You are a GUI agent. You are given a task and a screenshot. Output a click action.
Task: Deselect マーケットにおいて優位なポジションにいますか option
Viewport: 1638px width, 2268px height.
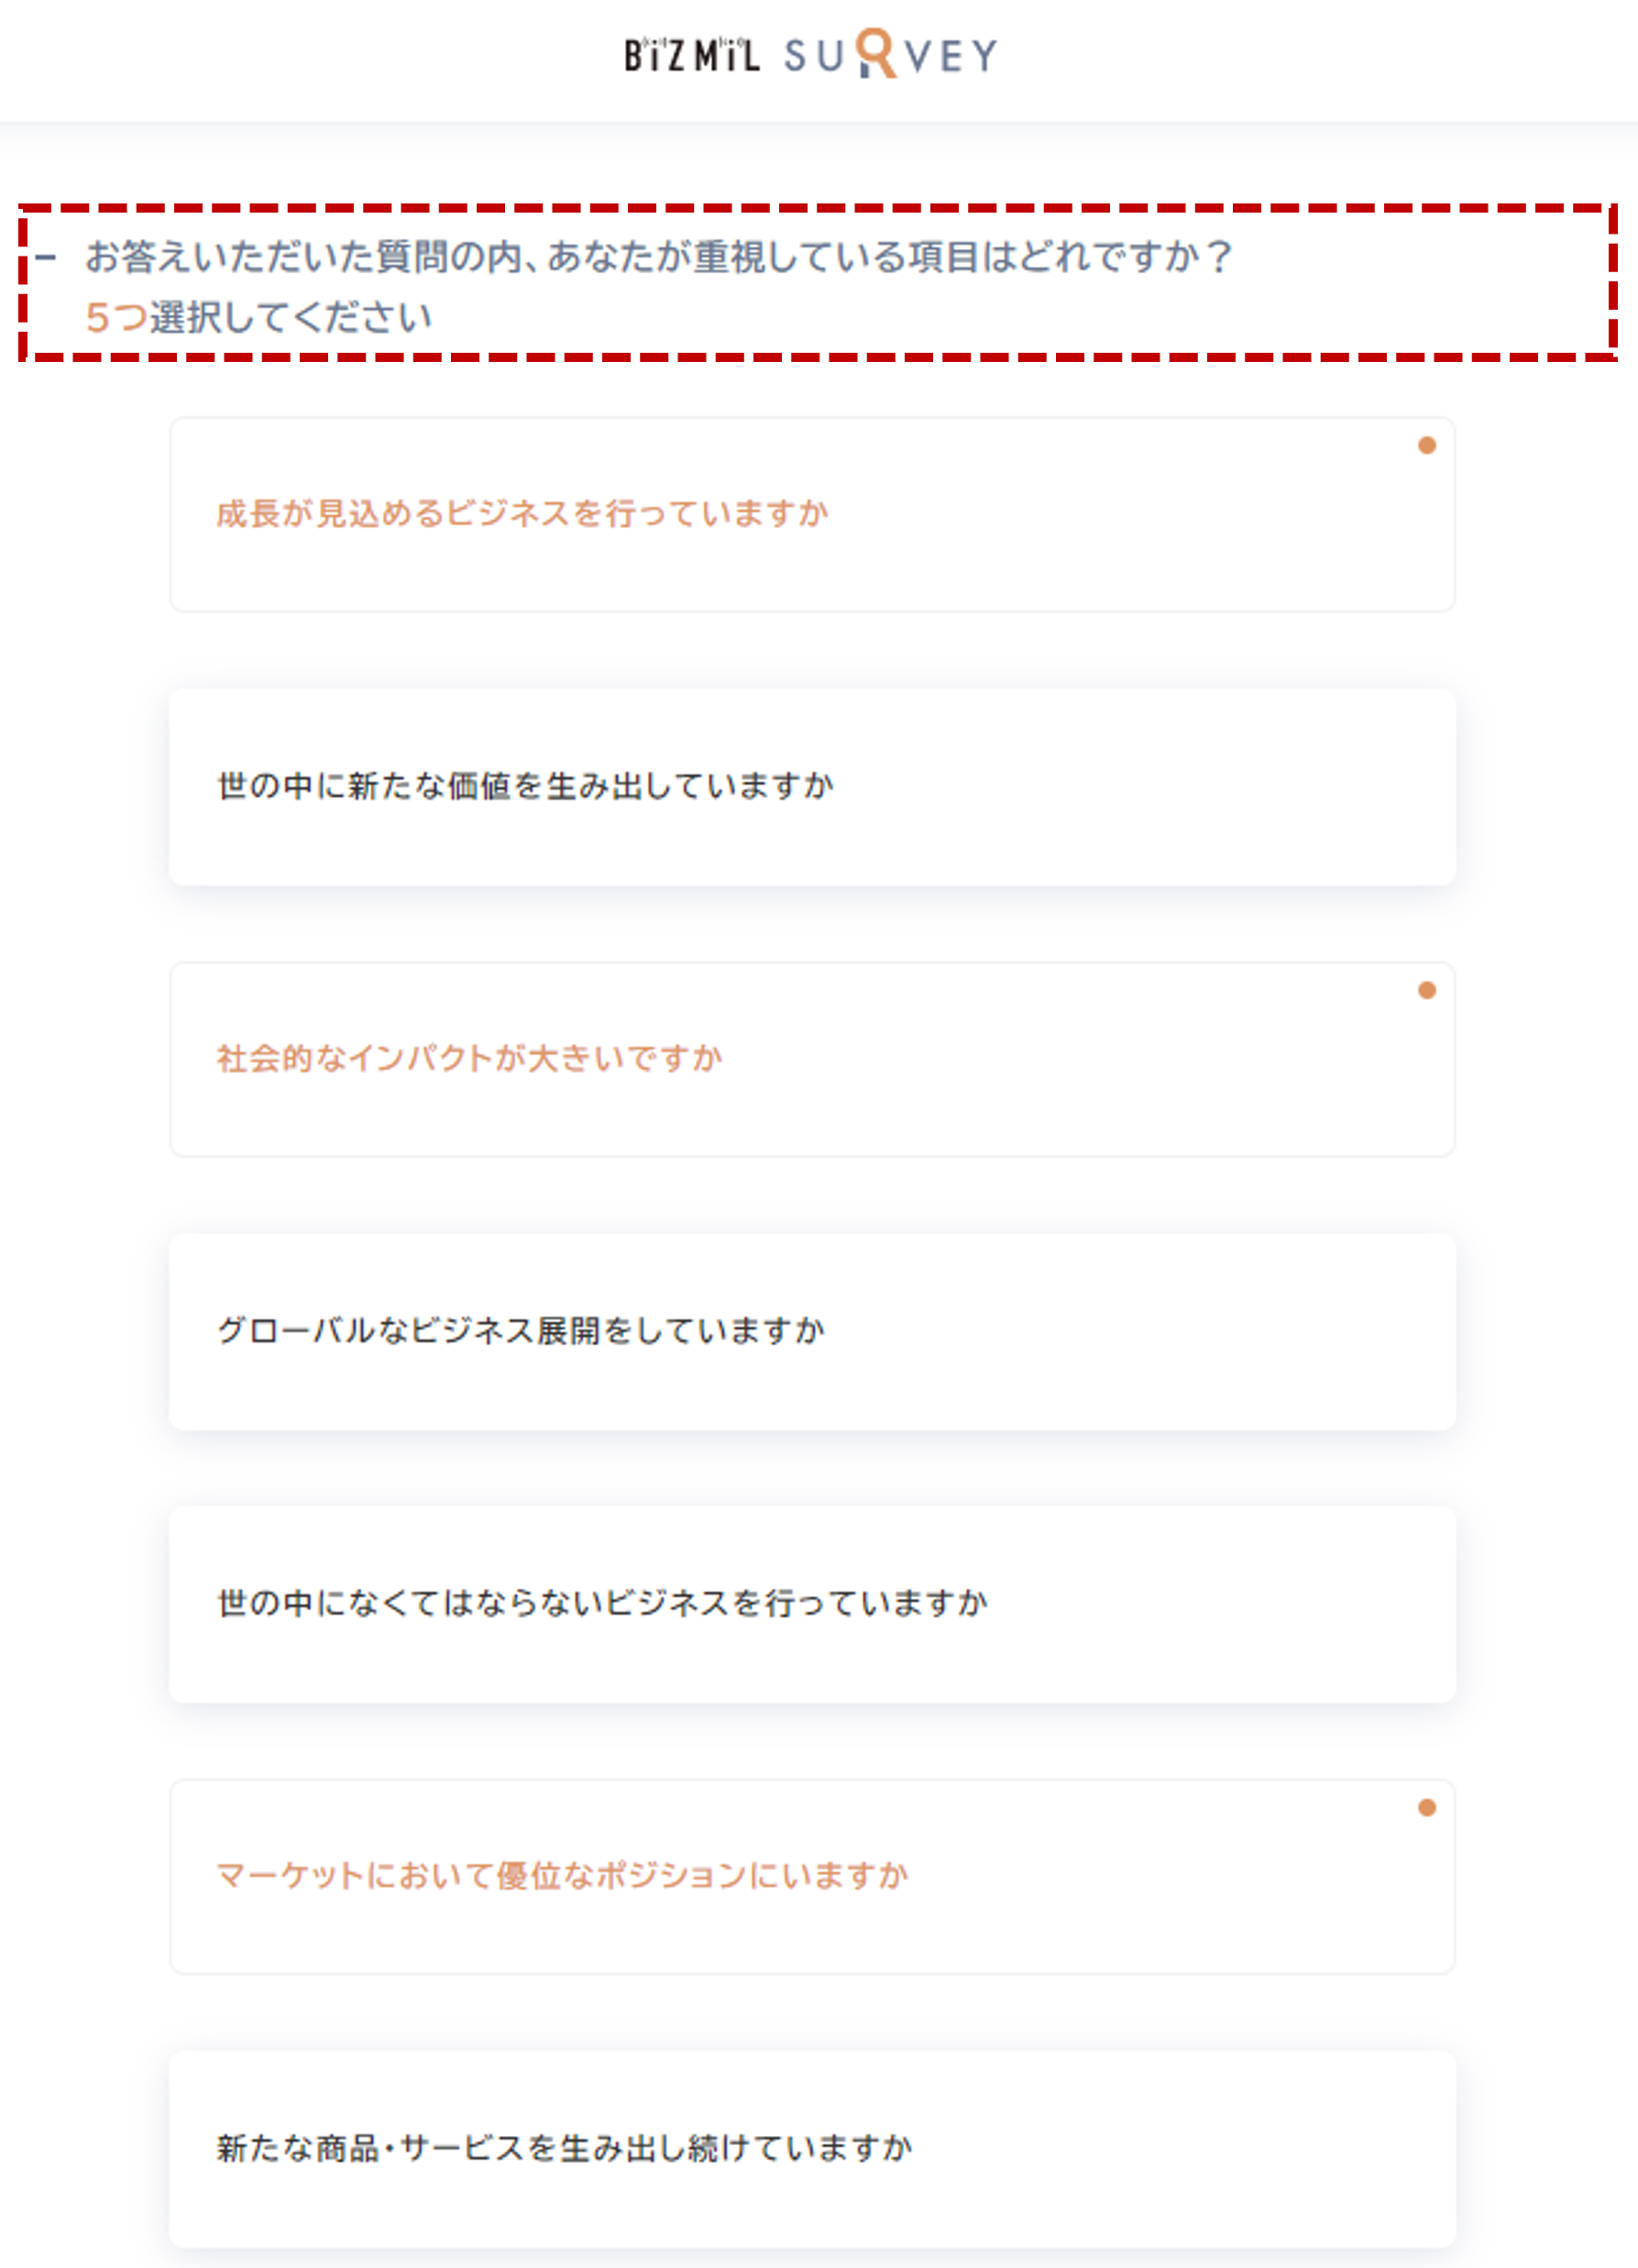coord(812,1876)
